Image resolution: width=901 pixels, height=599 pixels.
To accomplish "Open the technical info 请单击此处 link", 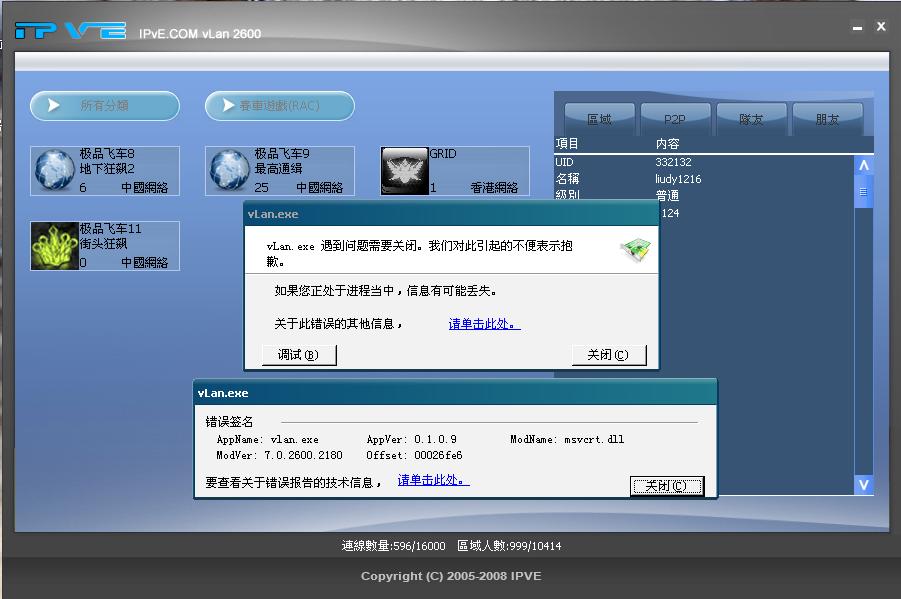I will [433, 480].
